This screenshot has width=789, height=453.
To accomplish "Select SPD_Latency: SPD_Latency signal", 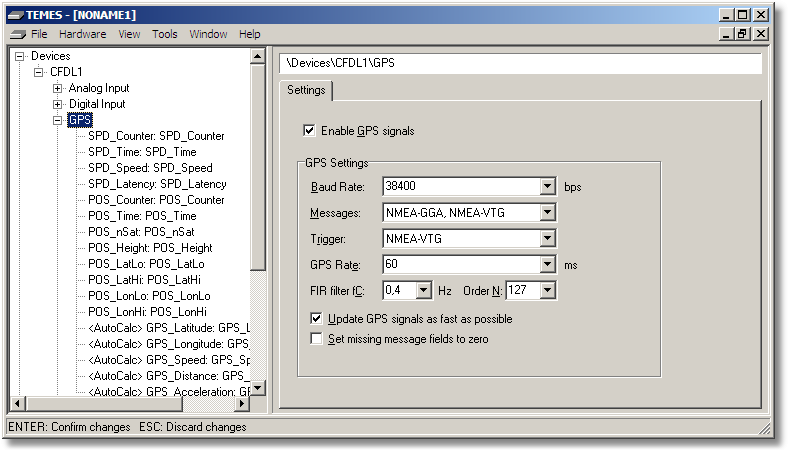I will pyautogui.click(x=157, y=184).
